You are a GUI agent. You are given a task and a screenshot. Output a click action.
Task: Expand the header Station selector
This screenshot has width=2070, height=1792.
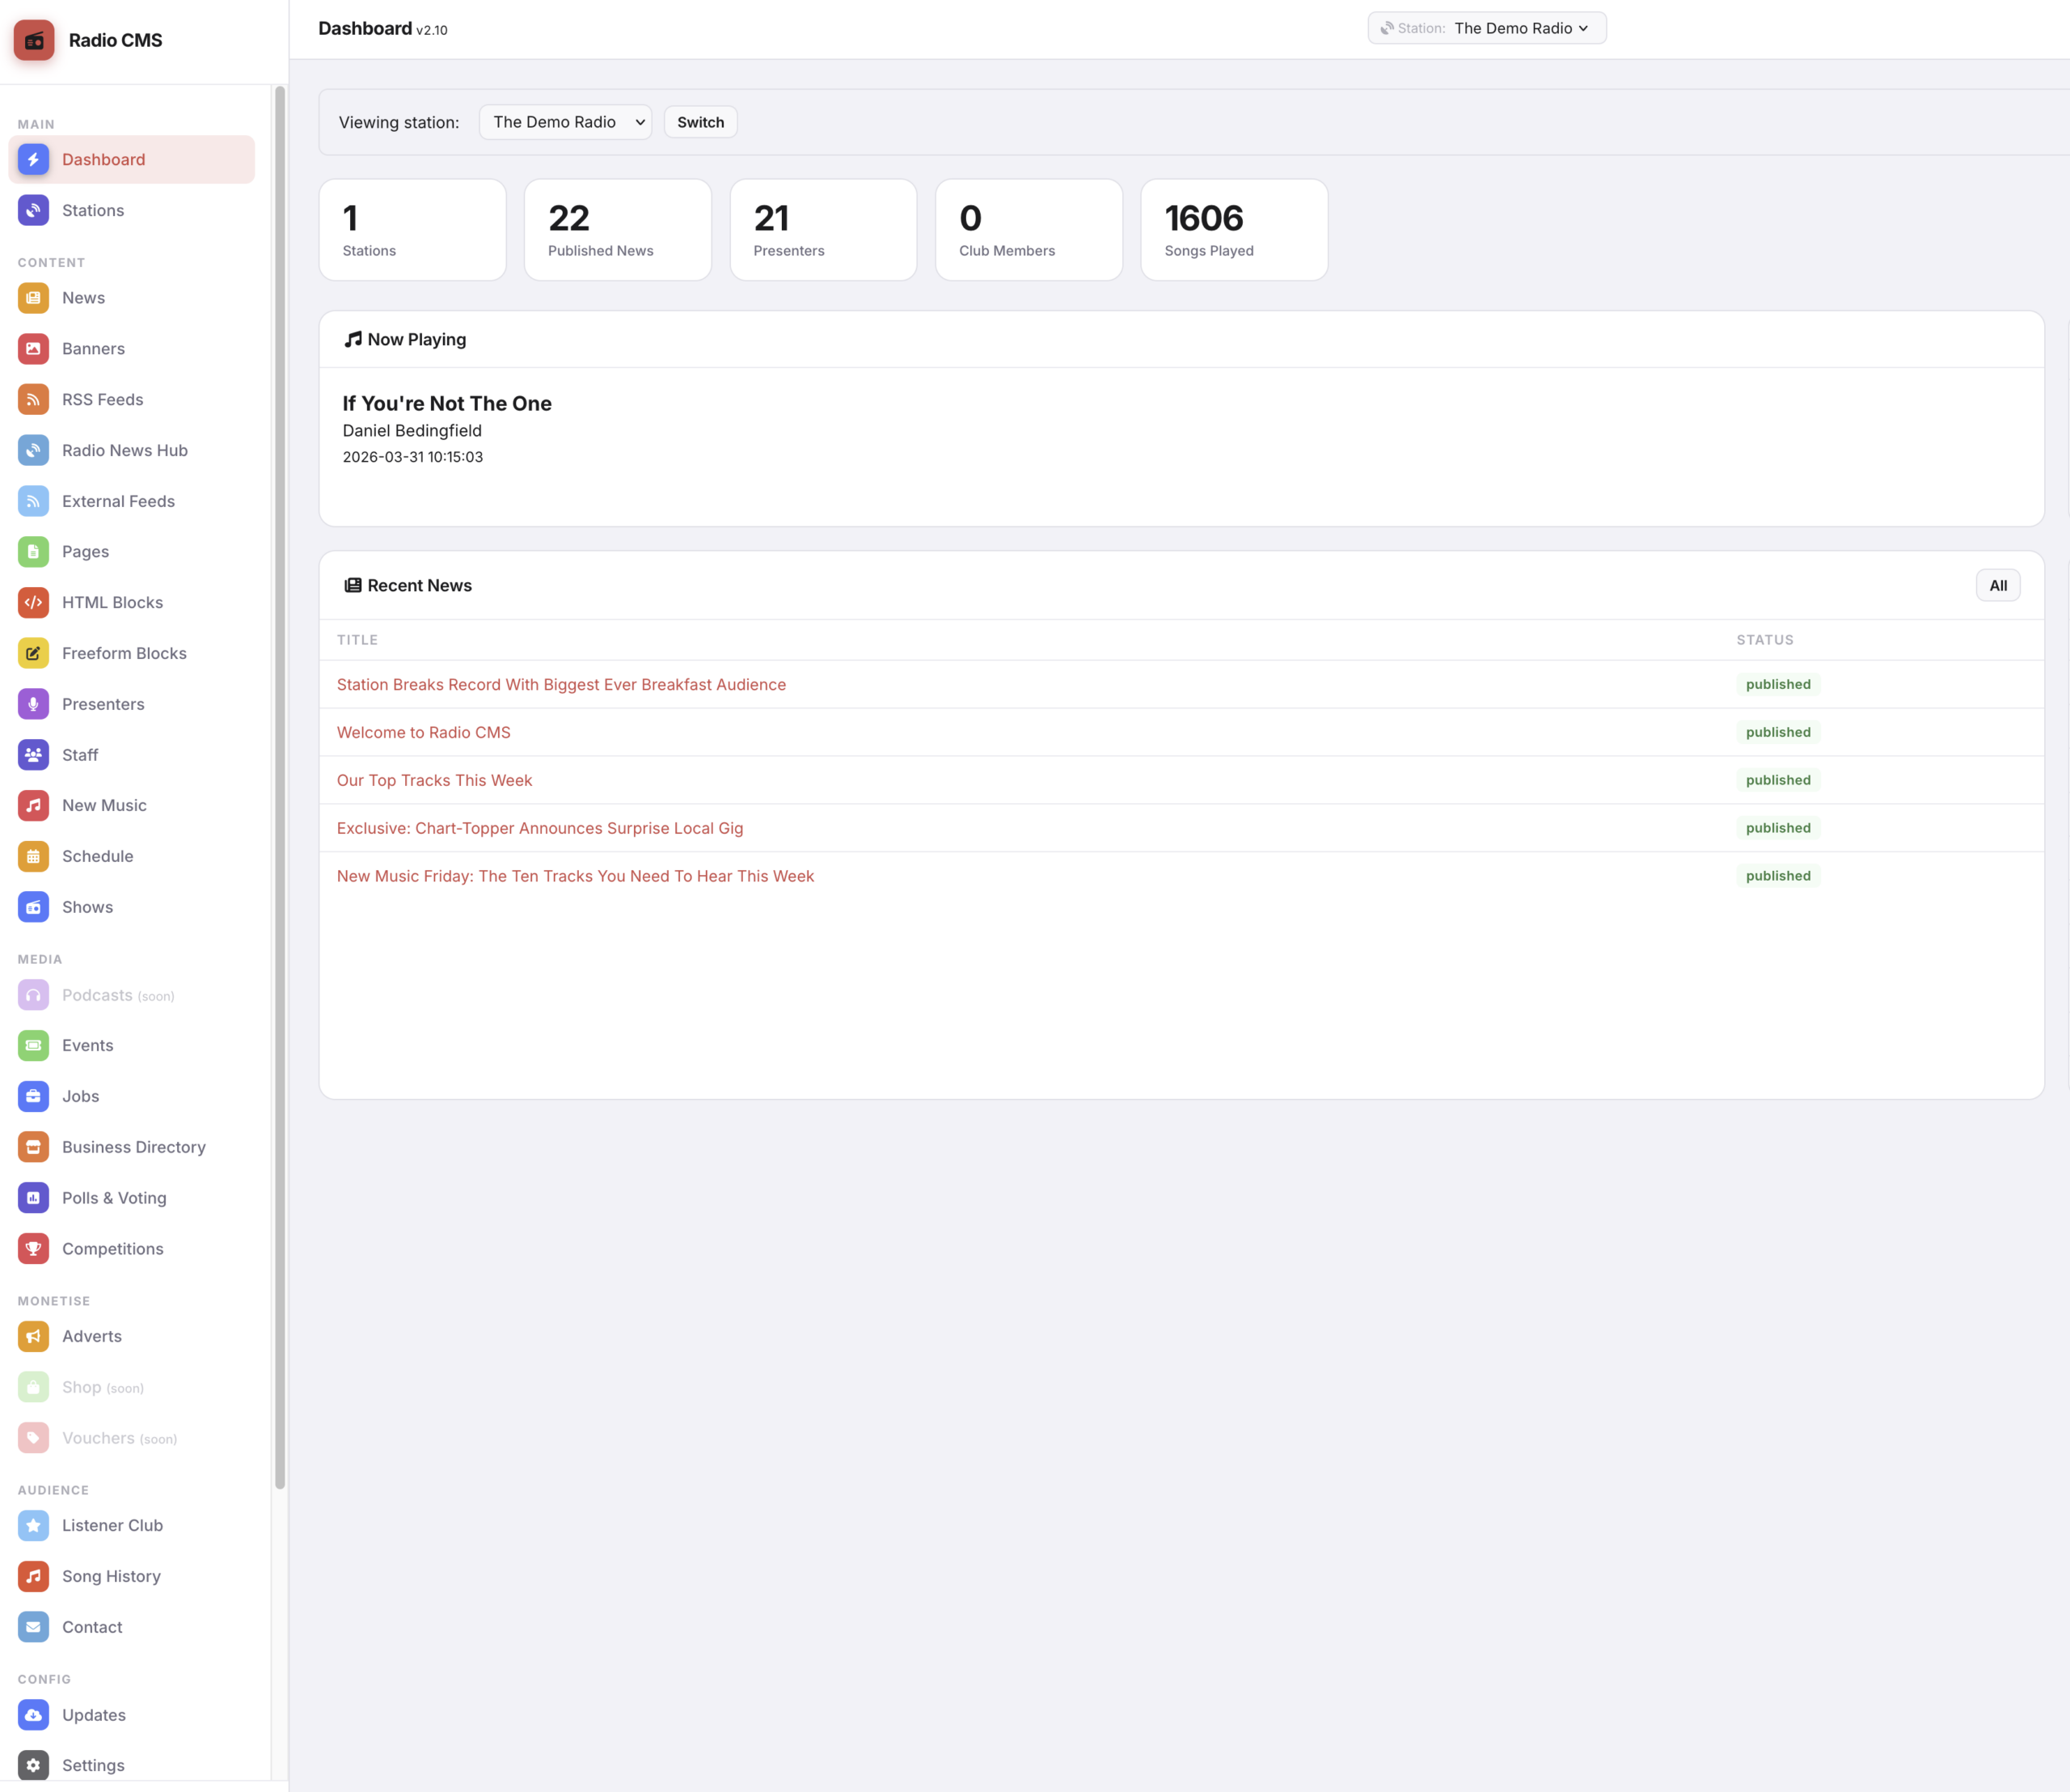click(x=1486, y=28)
